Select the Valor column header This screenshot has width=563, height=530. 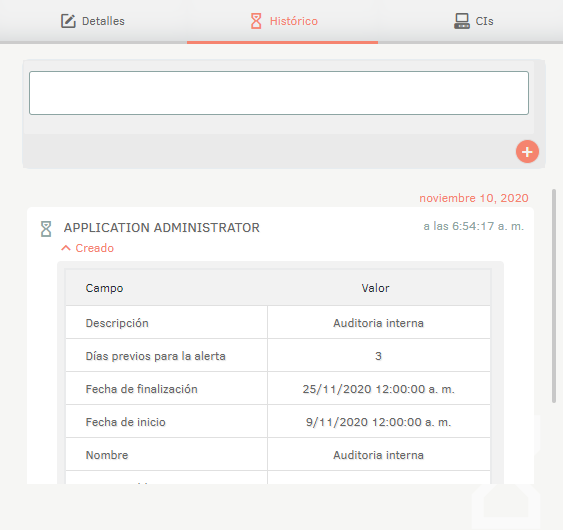375,288
